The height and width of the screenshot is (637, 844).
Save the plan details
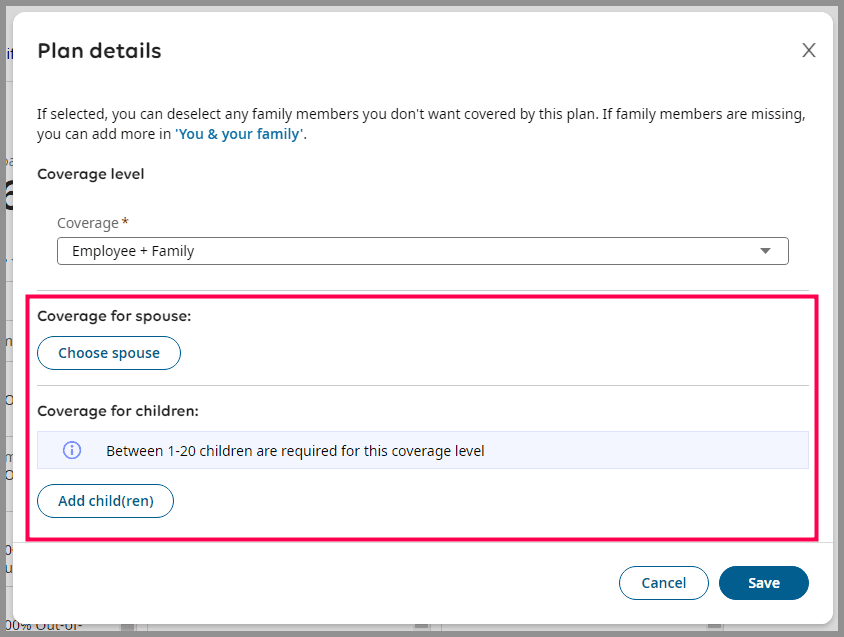[x=763, y=583]
